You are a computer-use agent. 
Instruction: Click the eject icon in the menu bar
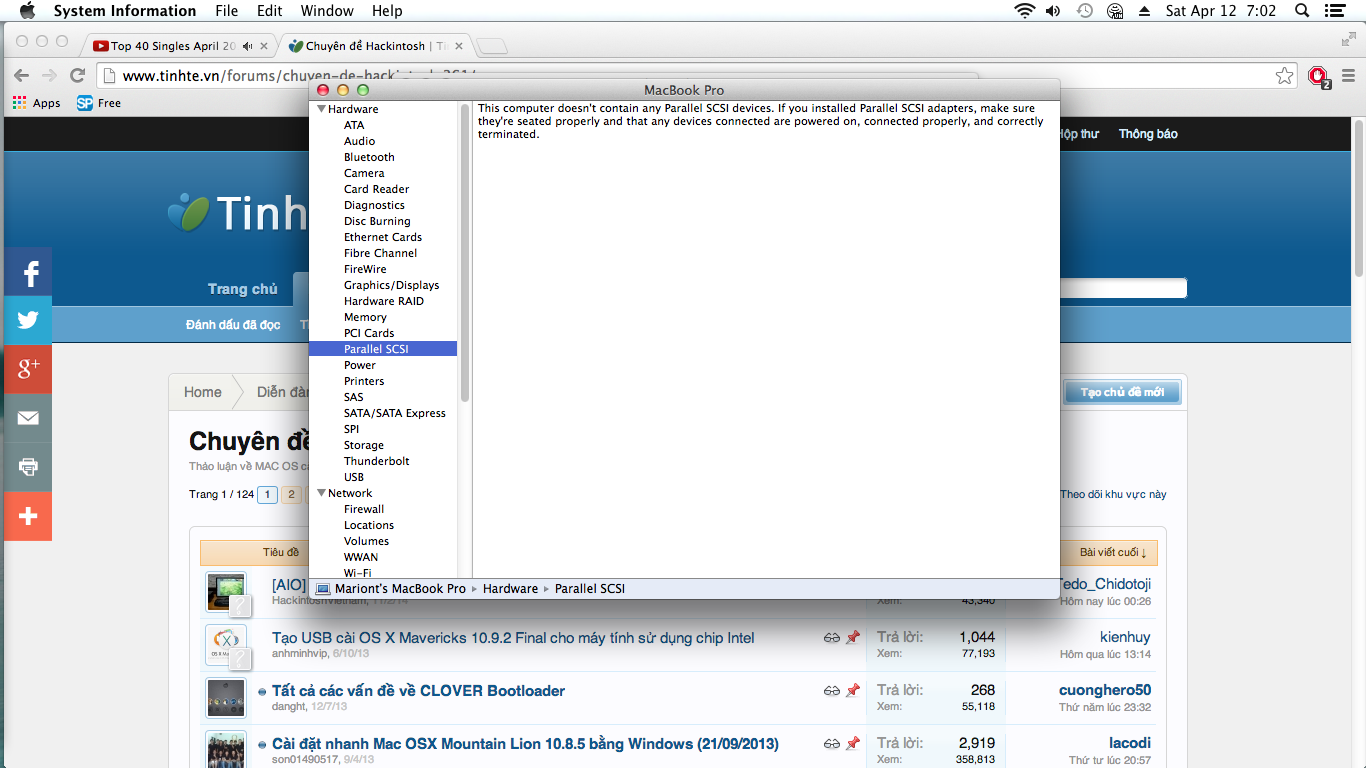[1145, 11]
